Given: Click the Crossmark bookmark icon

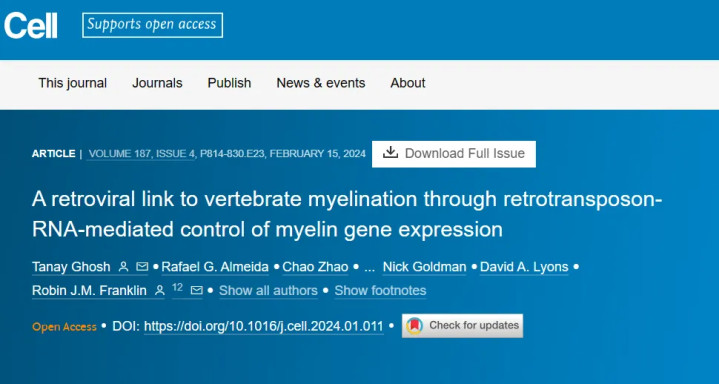Looking at the screenshot, I should [414, 326].
